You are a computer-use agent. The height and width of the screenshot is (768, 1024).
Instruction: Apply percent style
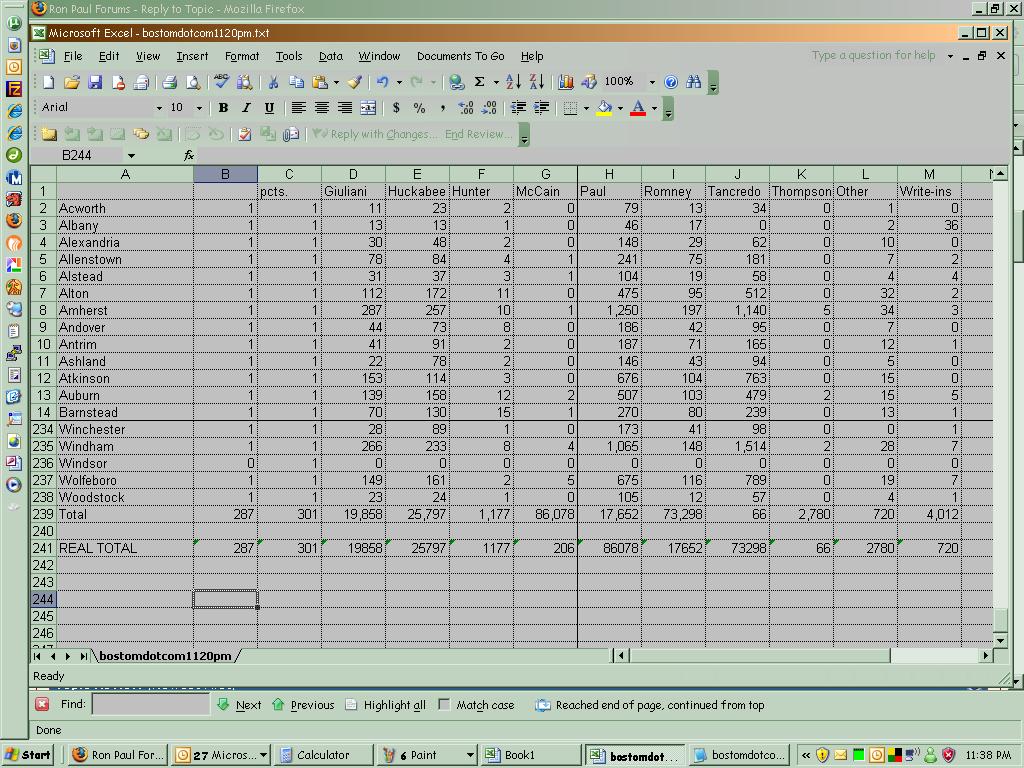[419, 108]
